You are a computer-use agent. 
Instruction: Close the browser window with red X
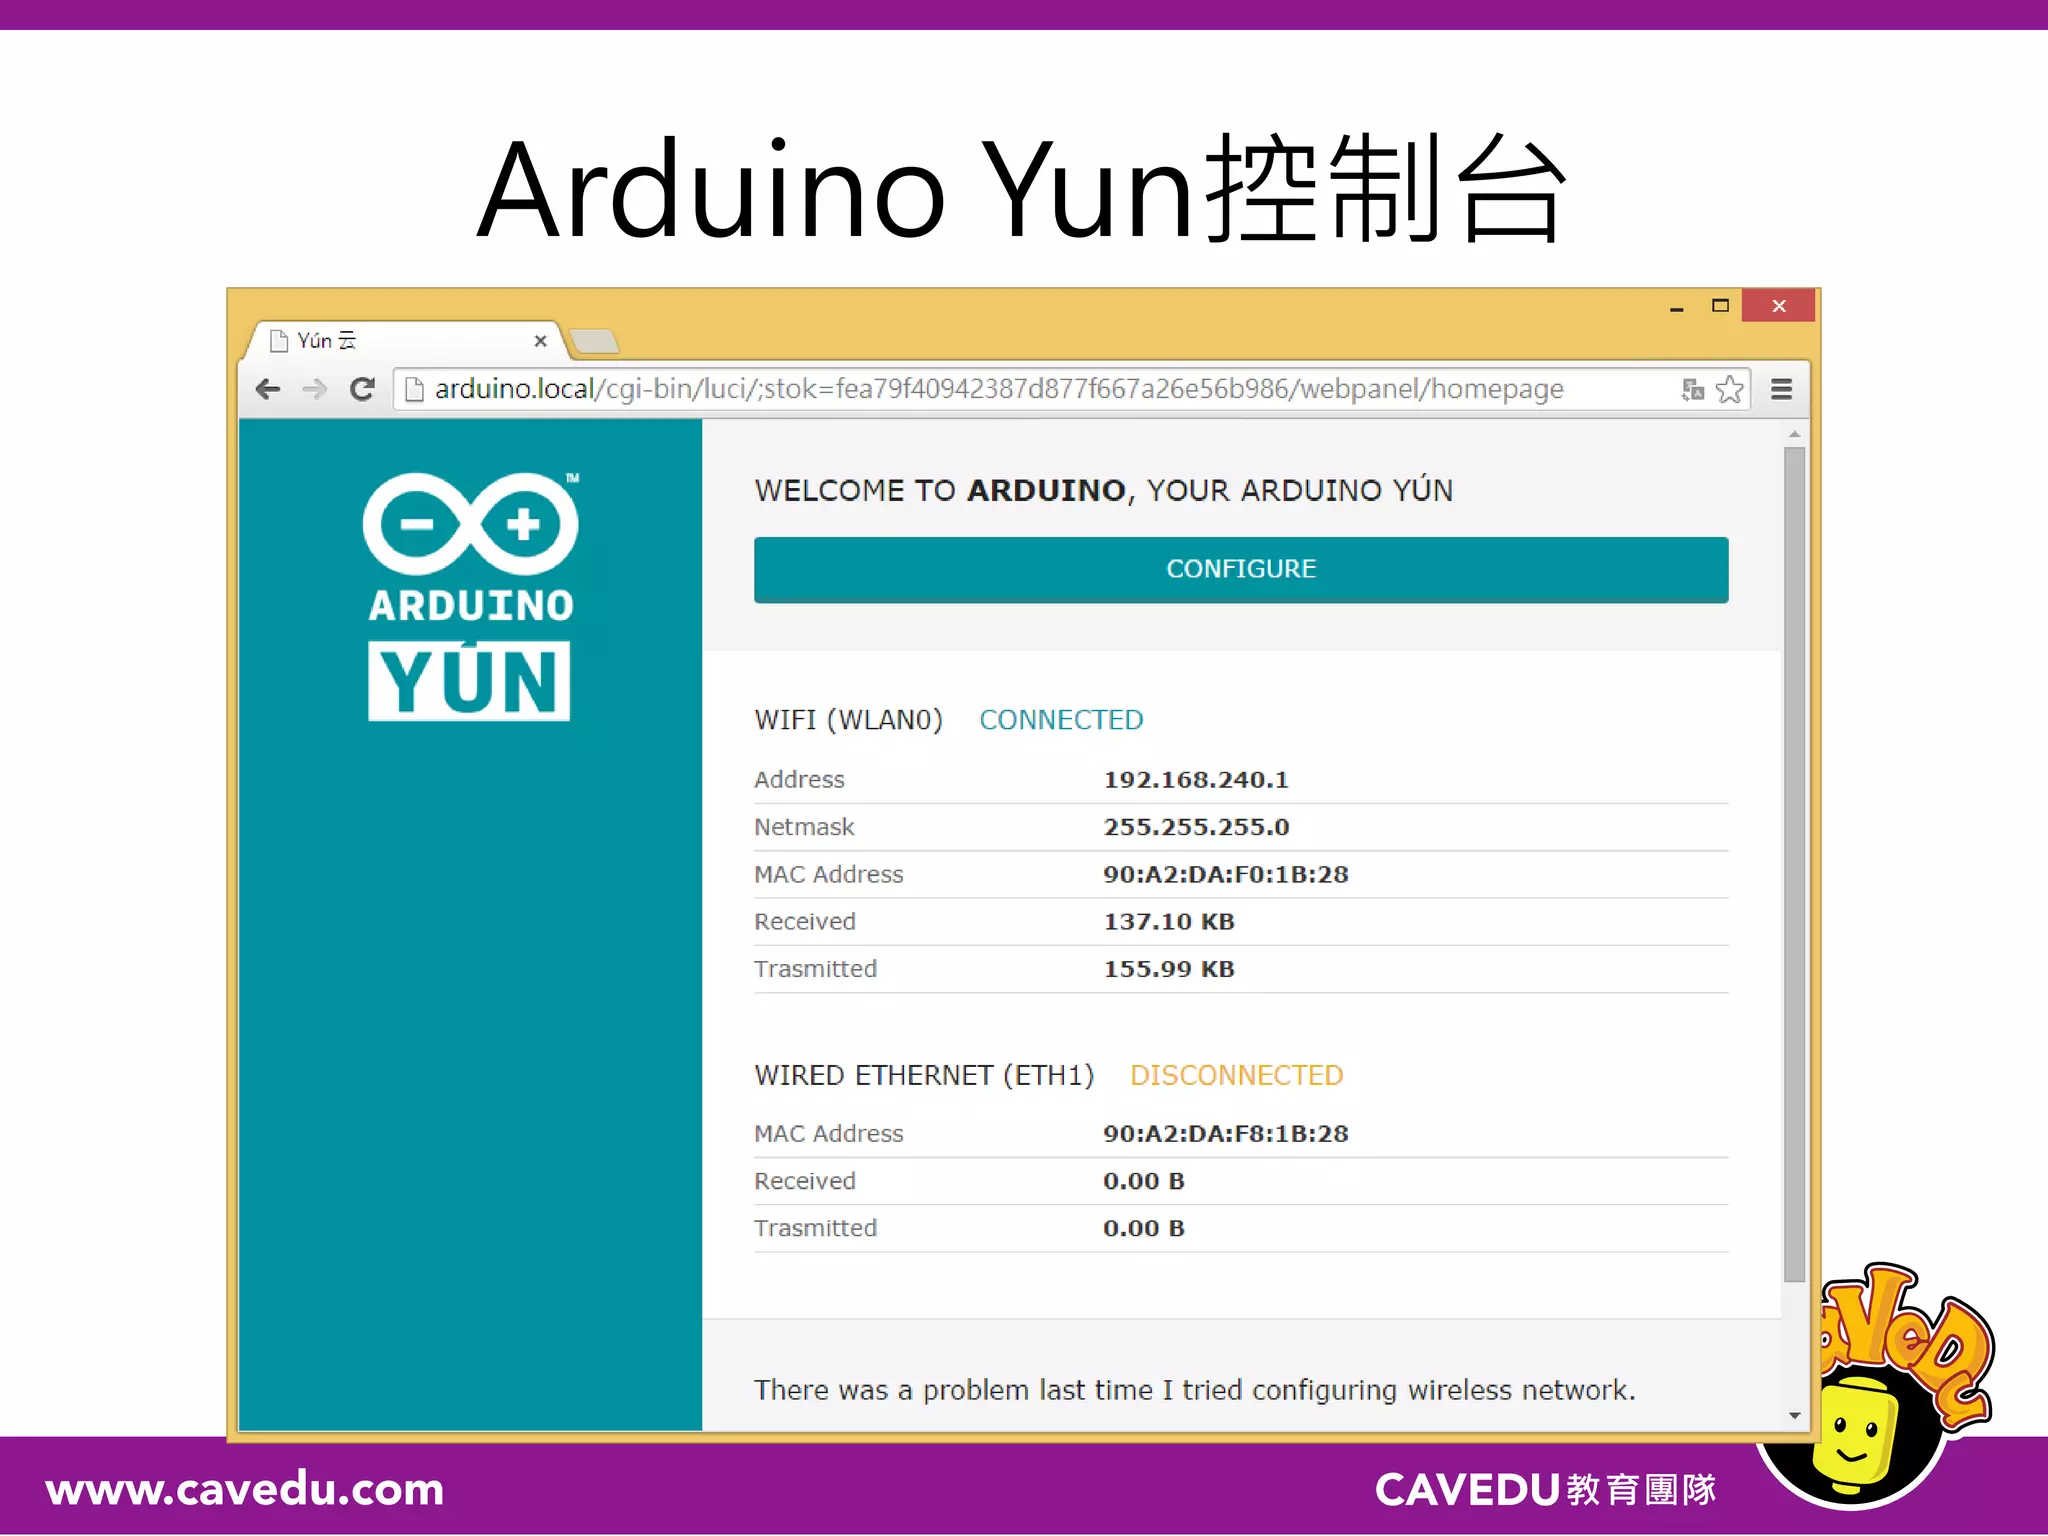(1778, 305)
